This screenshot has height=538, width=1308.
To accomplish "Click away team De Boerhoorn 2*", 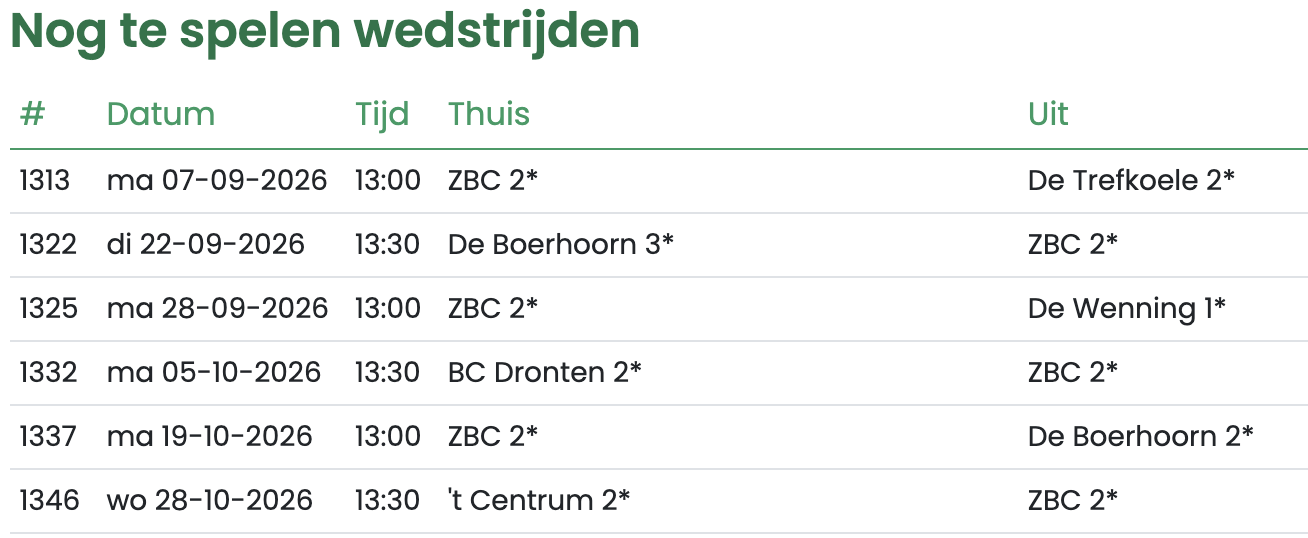I will click(1141, 436).
